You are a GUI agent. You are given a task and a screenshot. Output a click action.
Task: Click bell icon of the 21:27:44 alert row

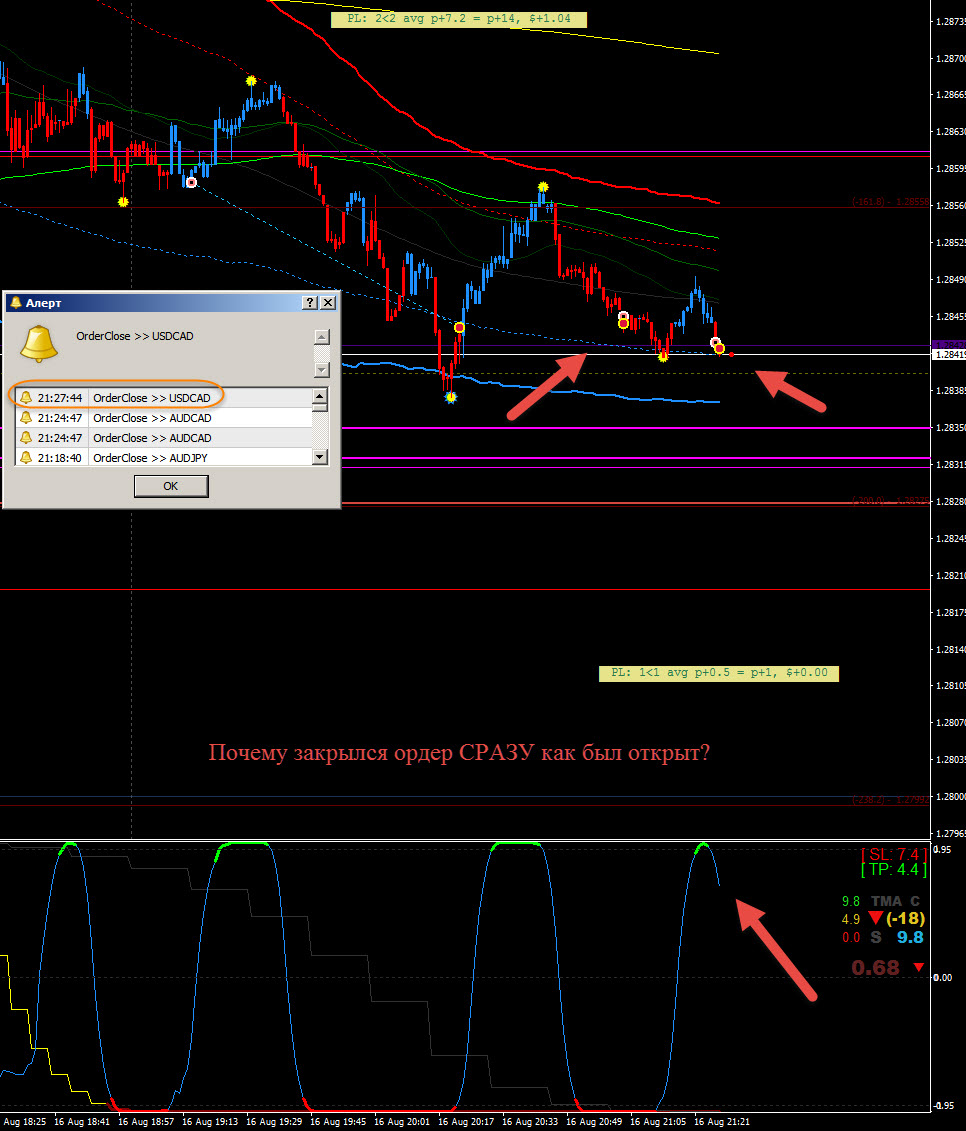click(26, 397)
